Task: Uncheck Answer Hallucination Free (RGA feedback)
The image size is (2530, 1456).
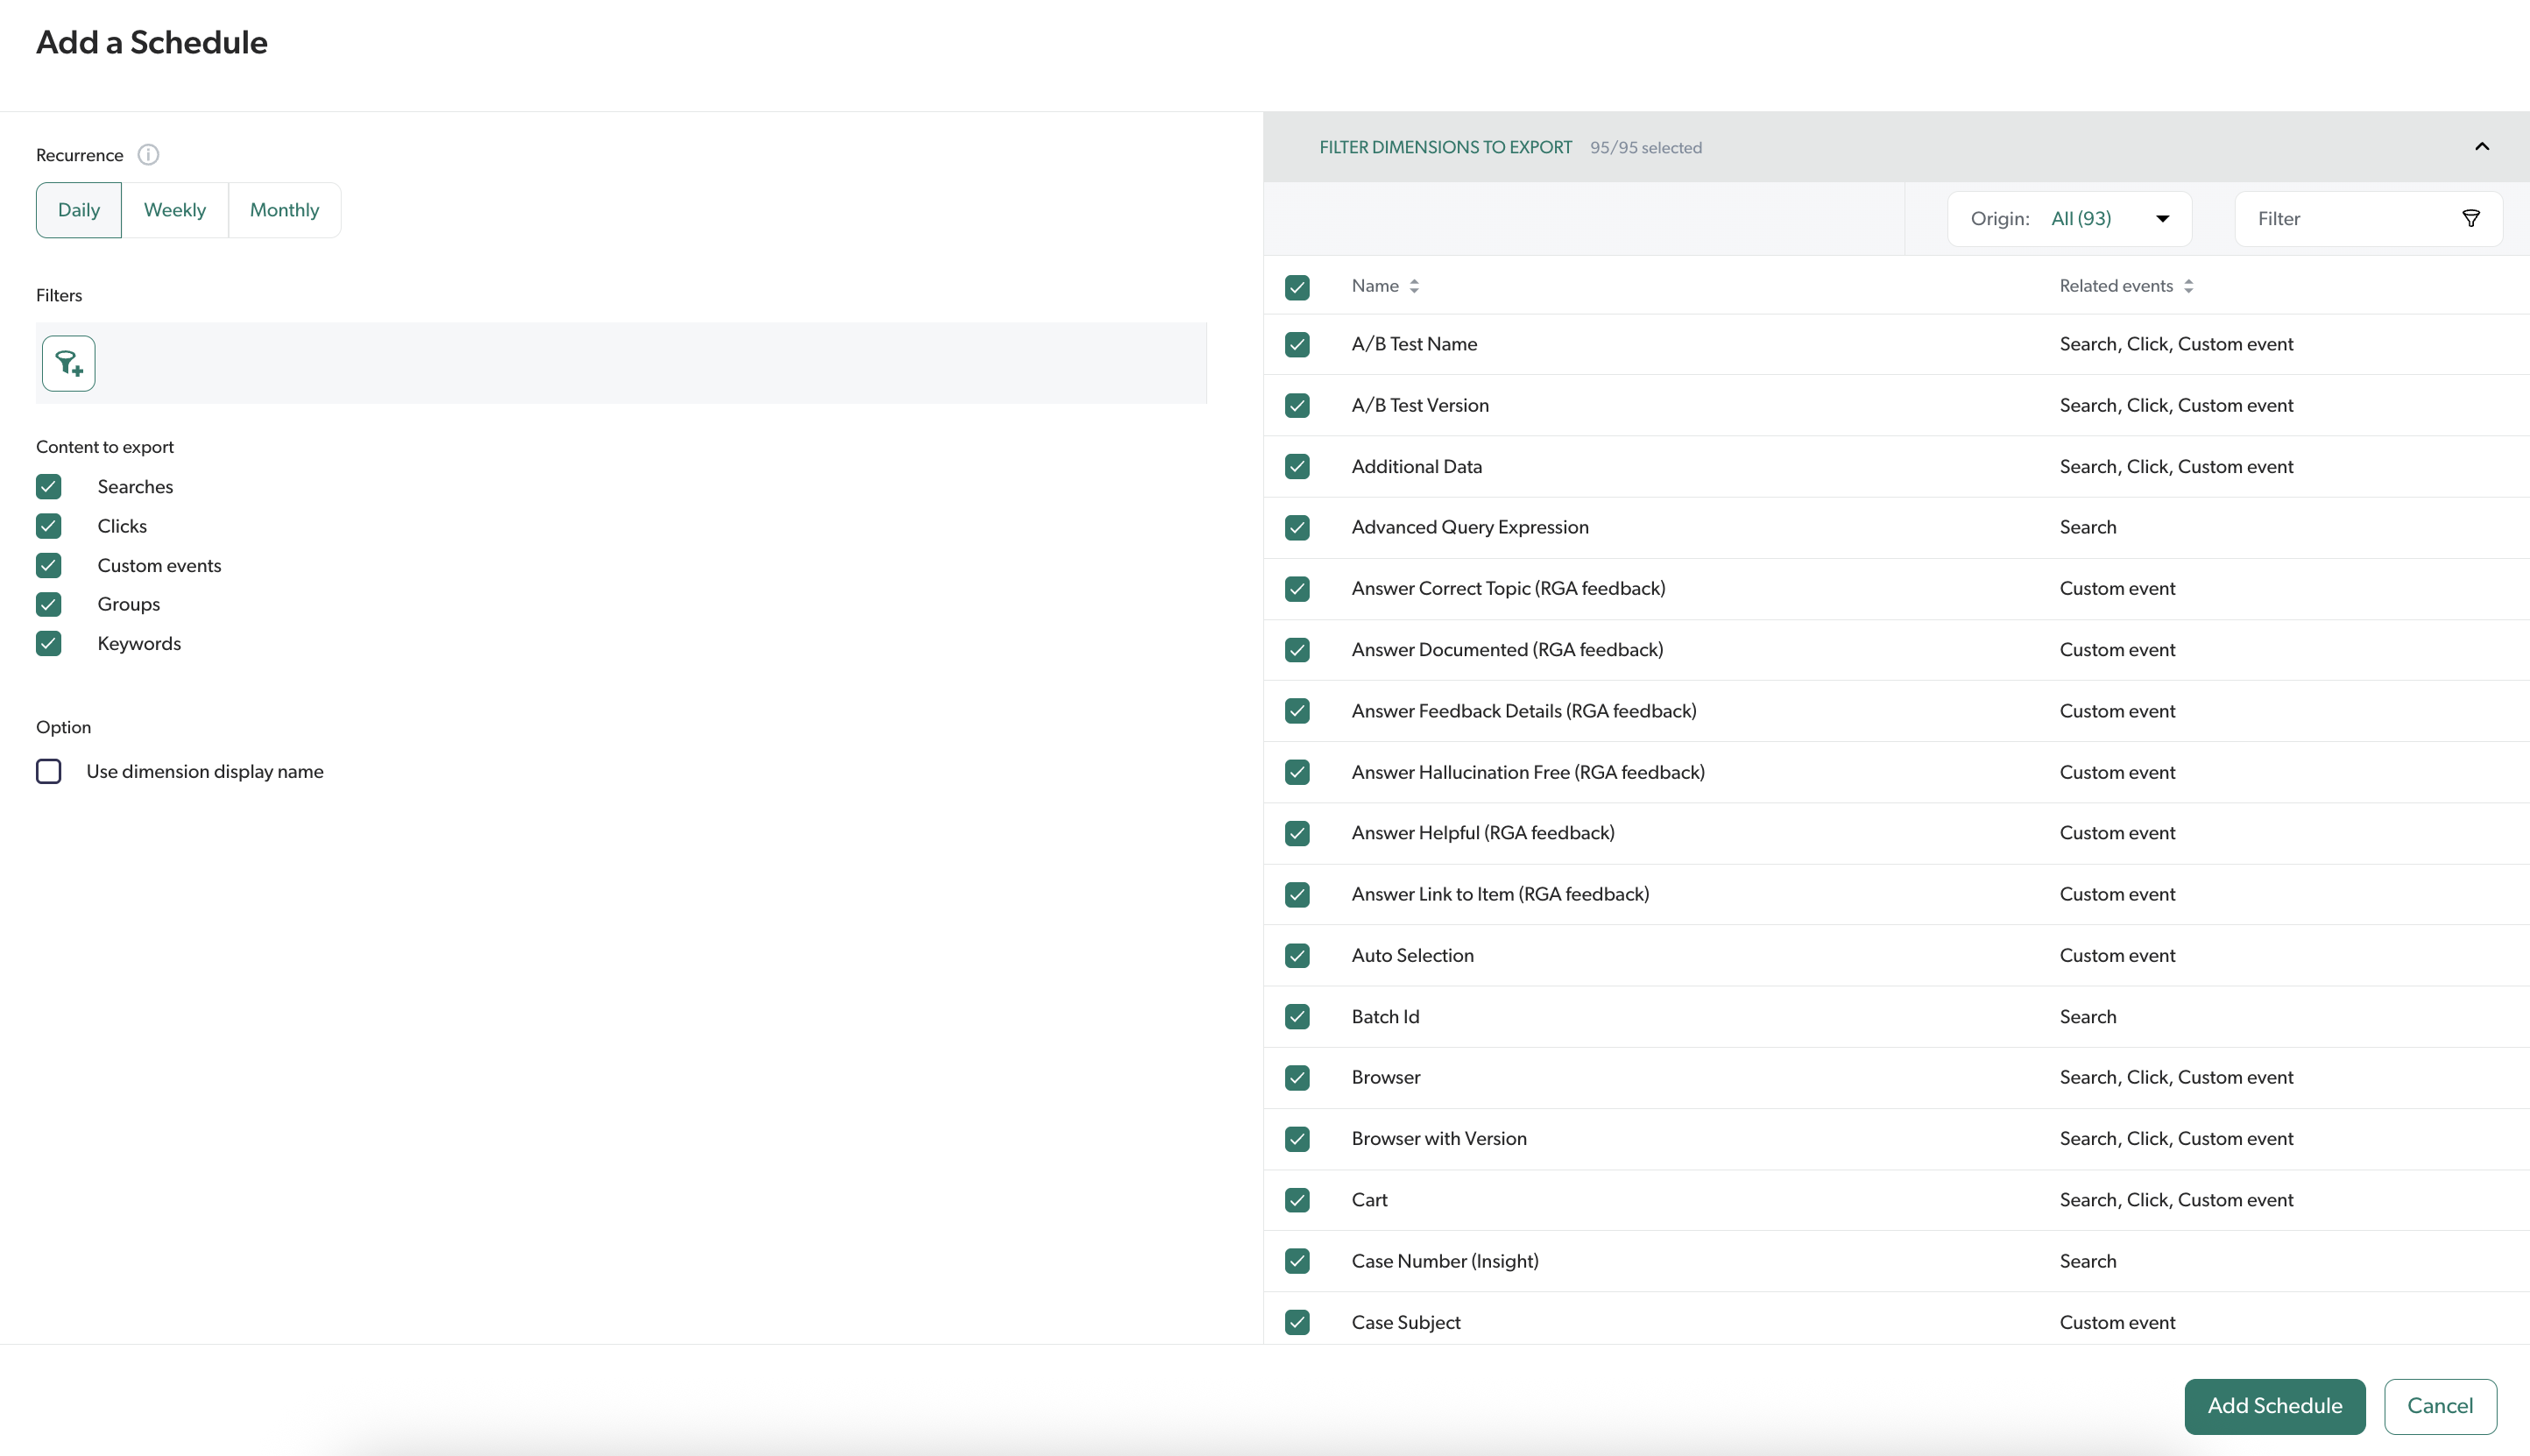Action: coord(1297,772)
